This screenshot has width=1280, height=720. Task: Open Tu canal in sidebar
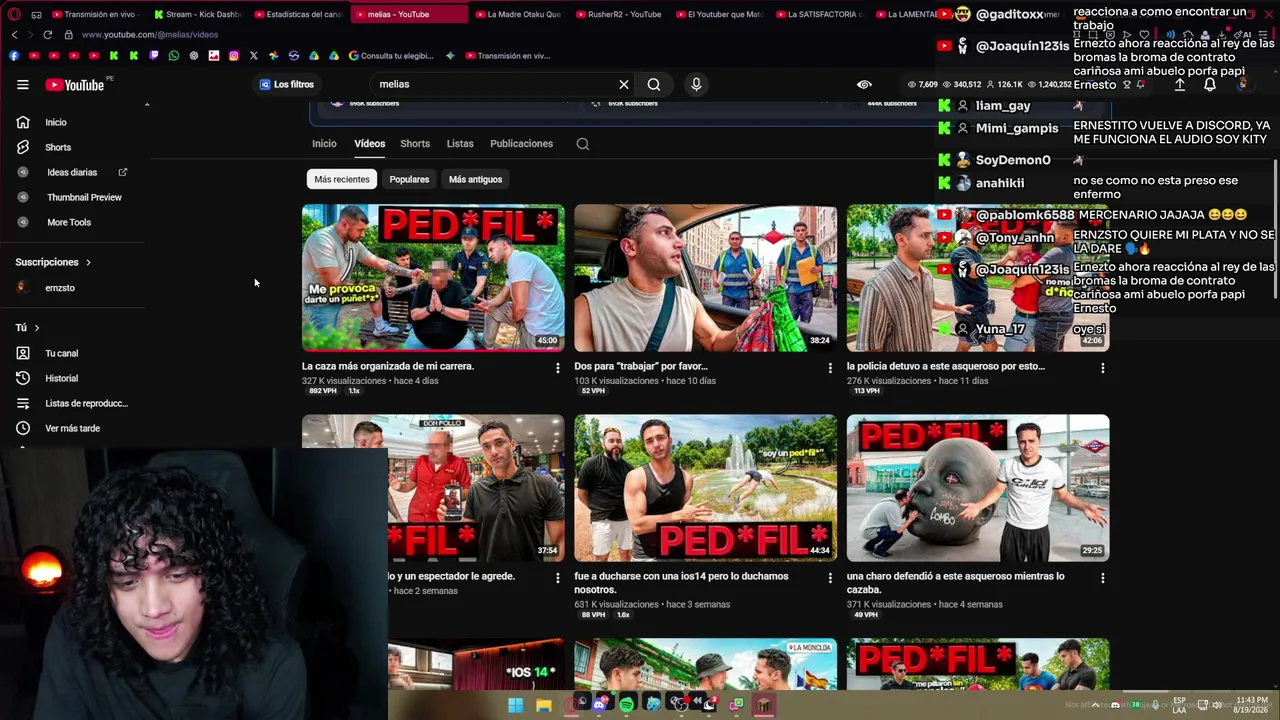point(61,353)
